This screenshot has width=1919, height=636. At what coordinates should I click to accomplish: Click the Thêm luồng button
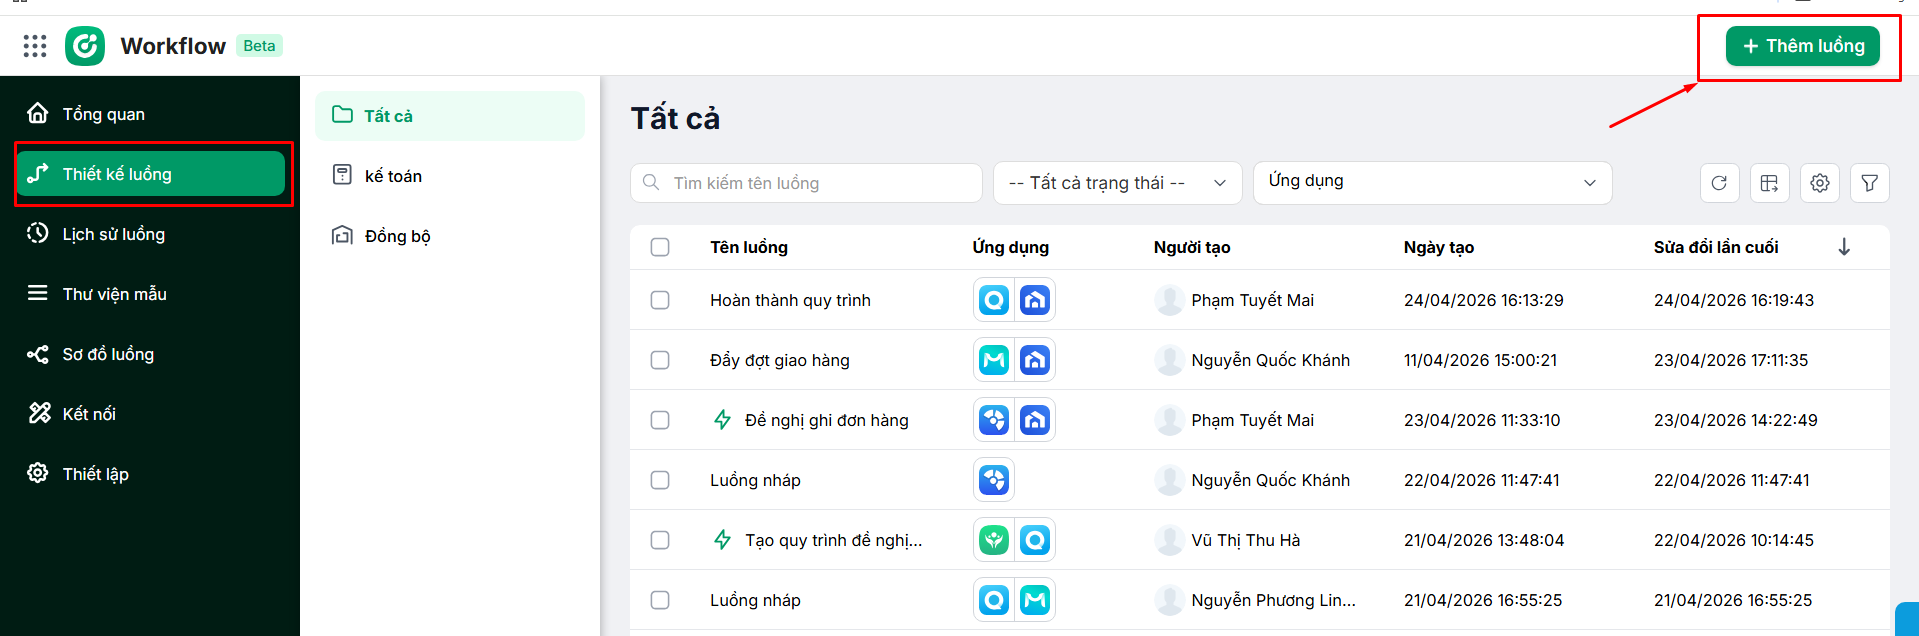point(1802,46)
